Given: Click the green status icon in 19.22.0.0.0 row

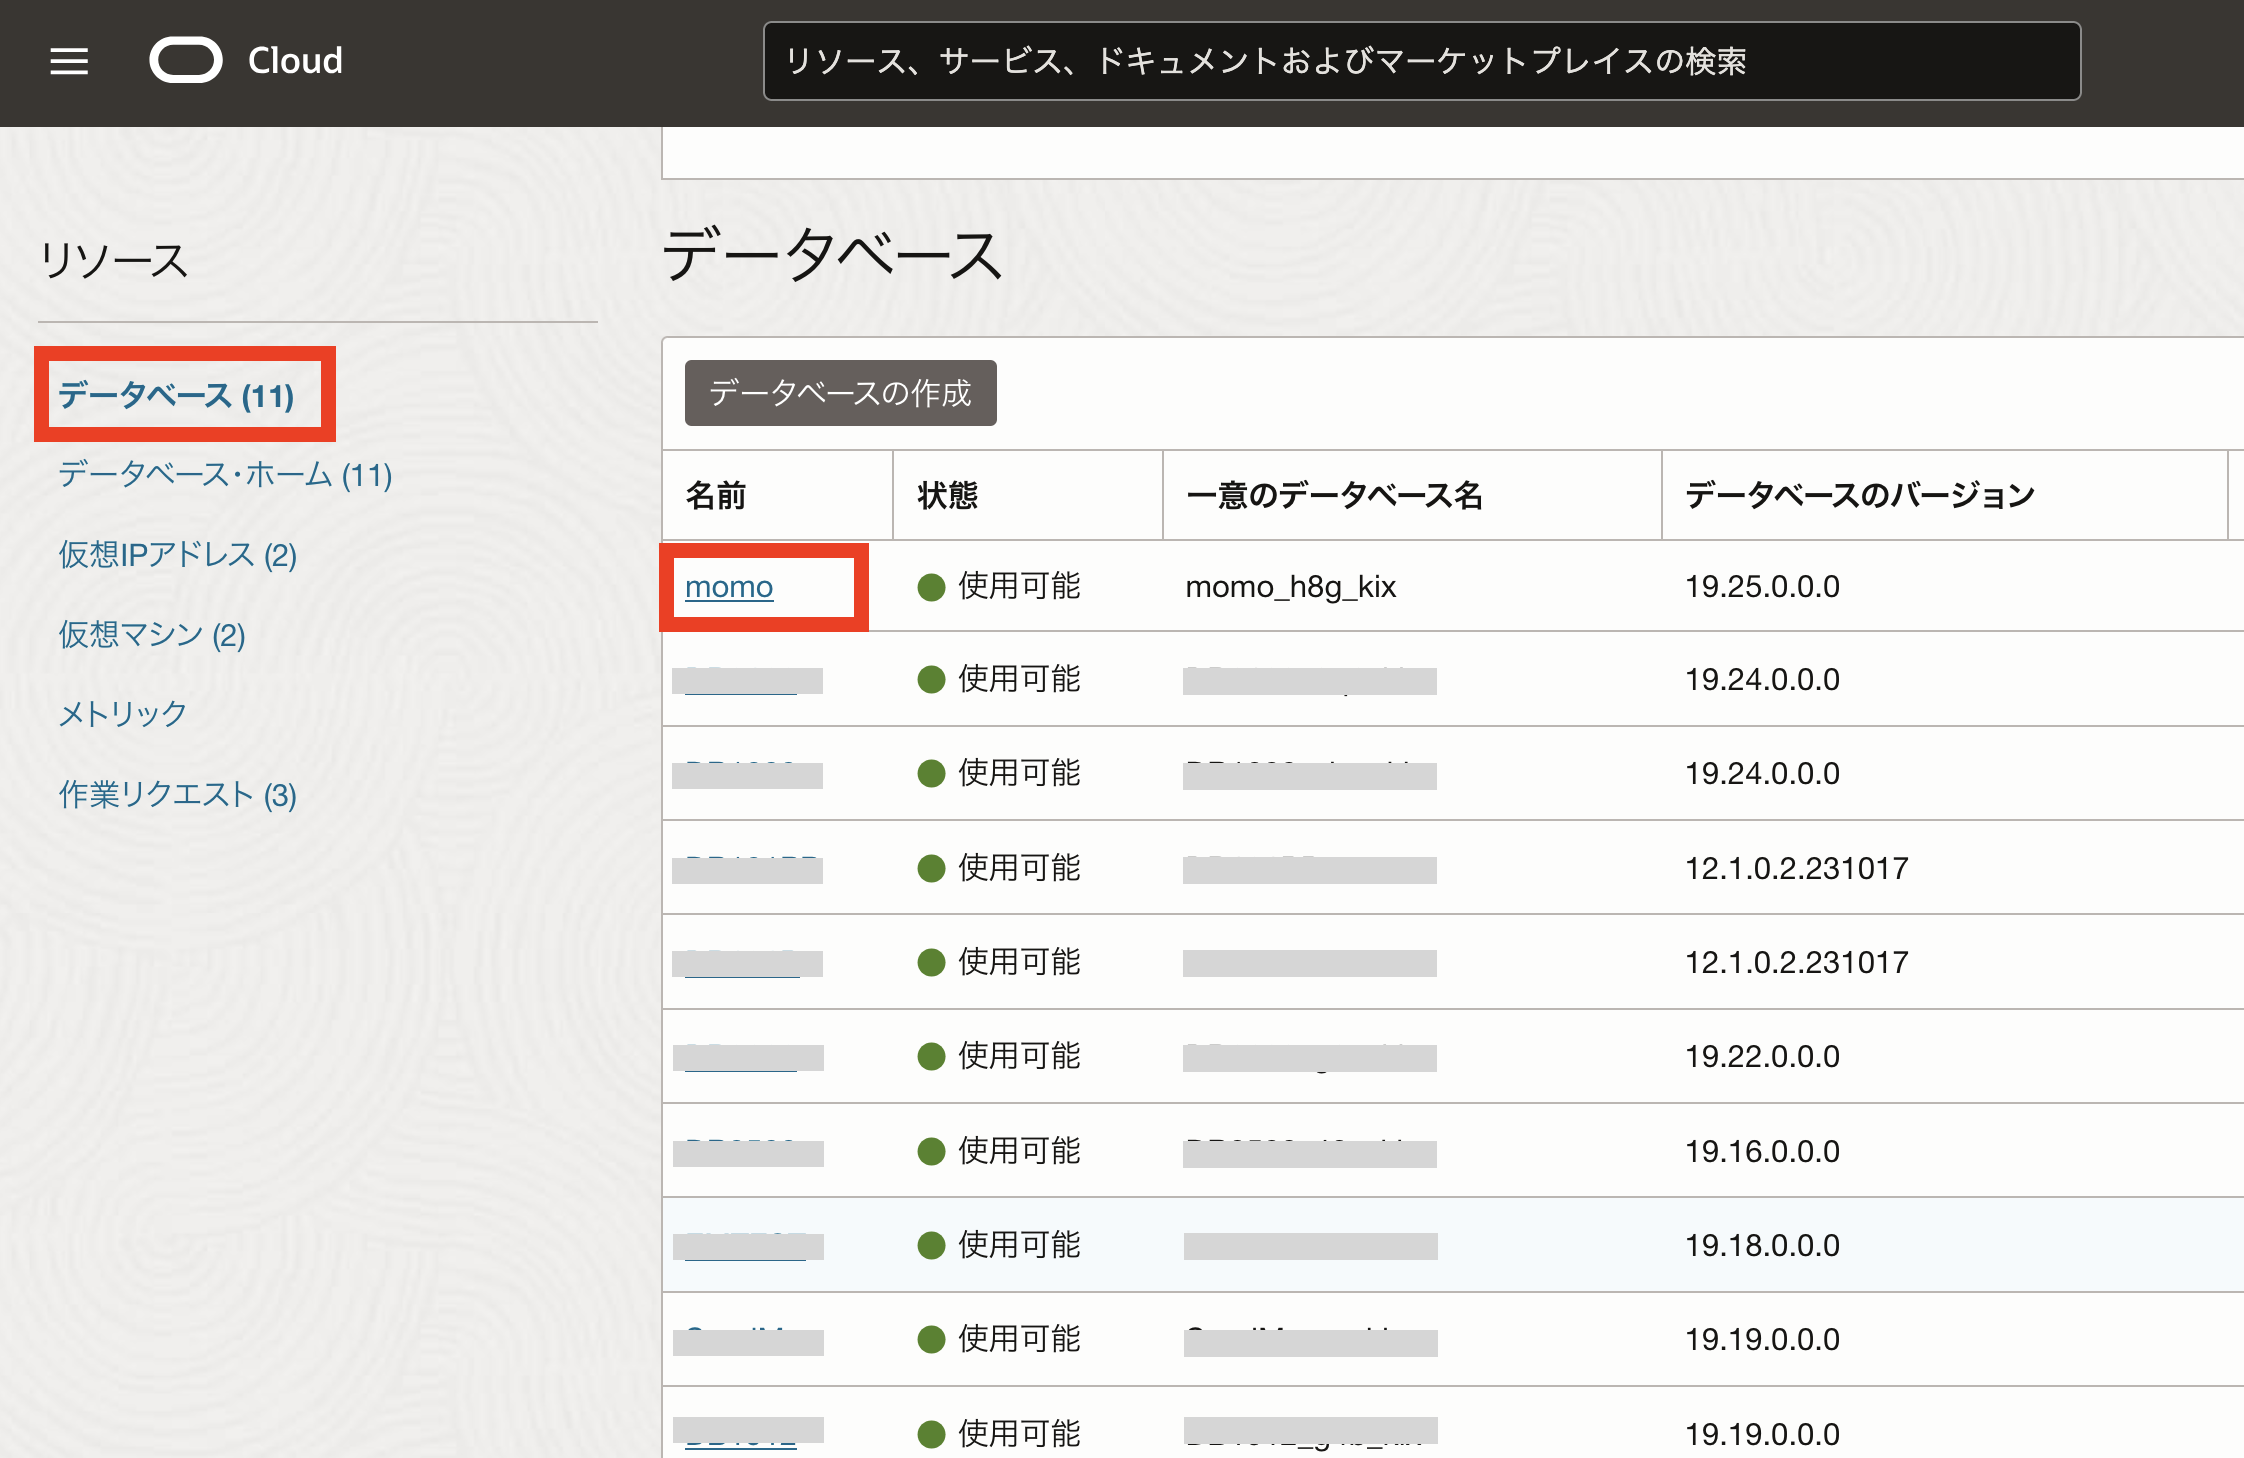Looking at the screenshot, I should (x=931, y=1057).
